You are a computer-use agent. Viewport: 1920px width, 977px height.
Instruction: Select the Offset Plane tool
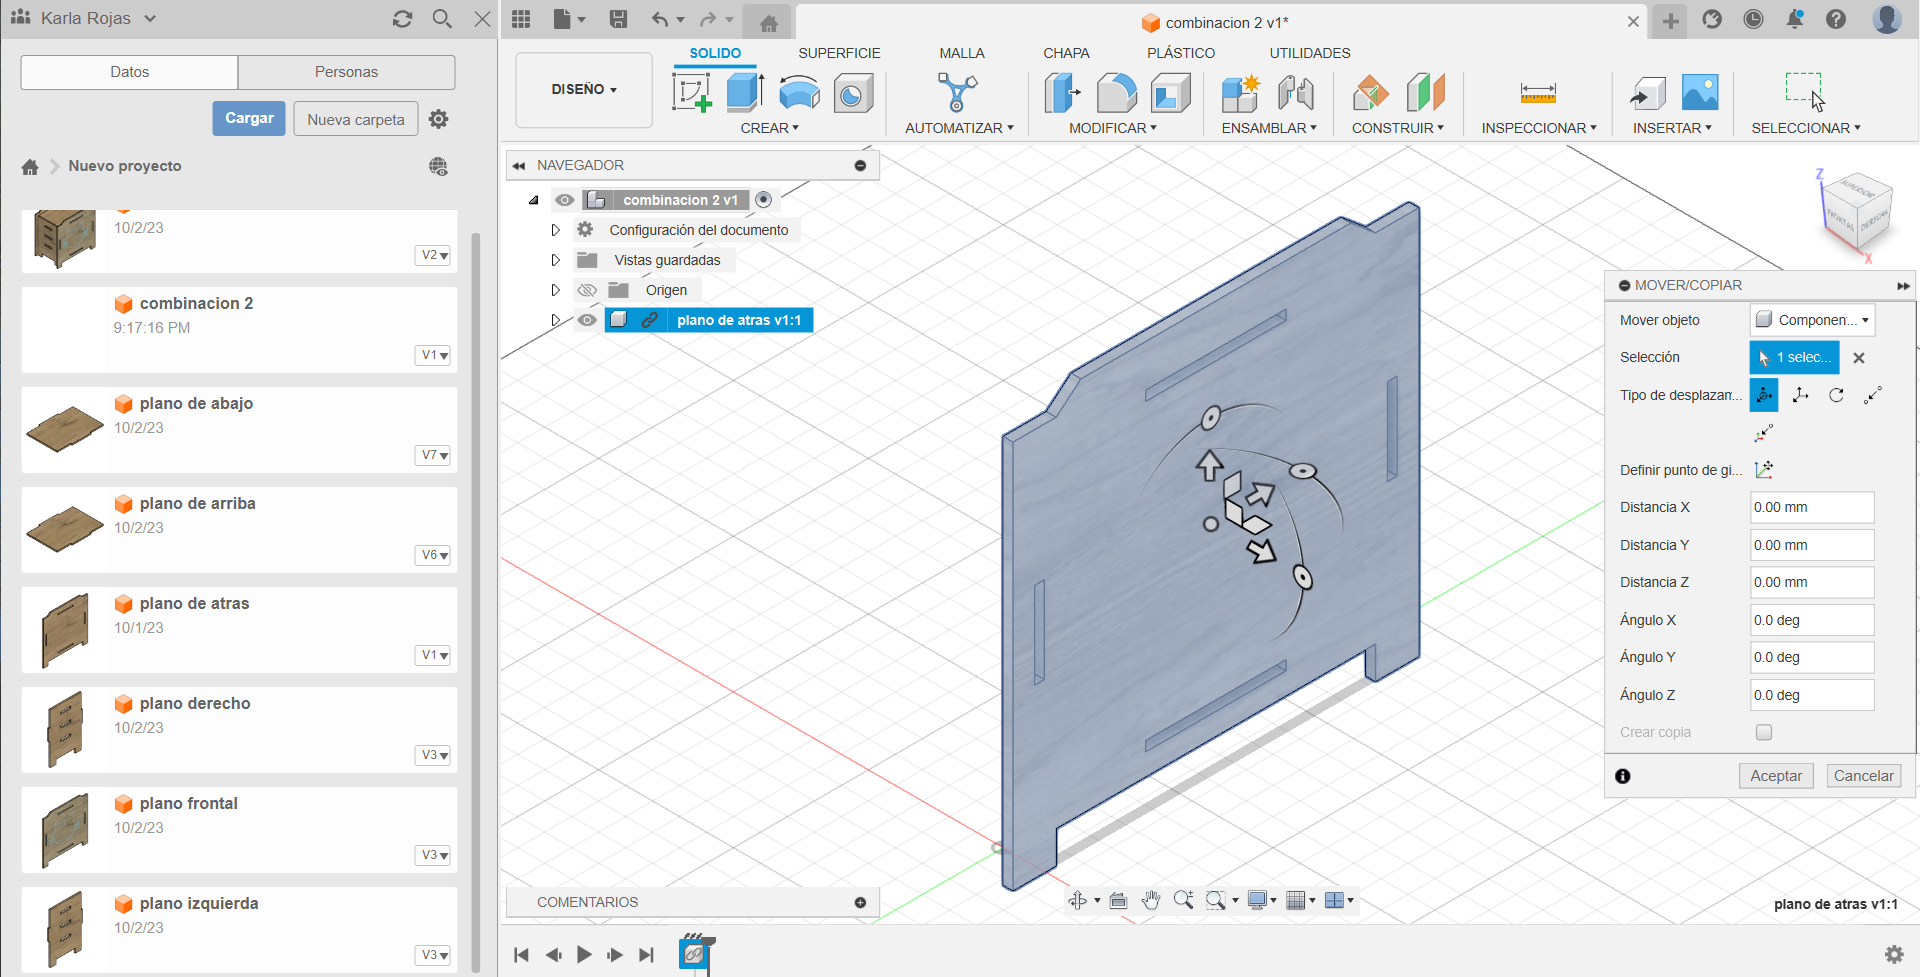(1371, 93)
